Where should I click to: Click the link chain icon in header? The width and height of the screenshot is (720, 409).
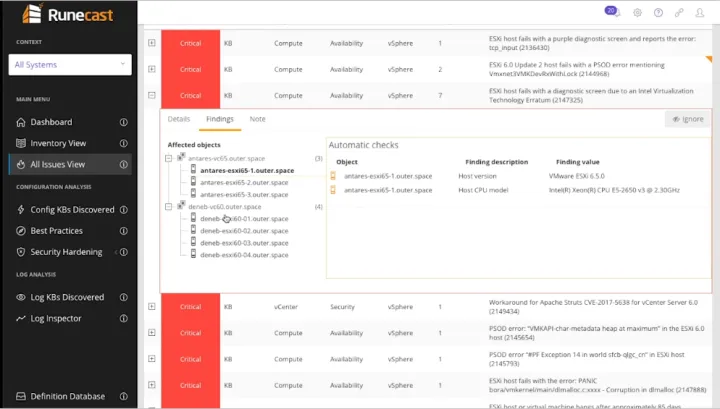[x=681, y=13]
